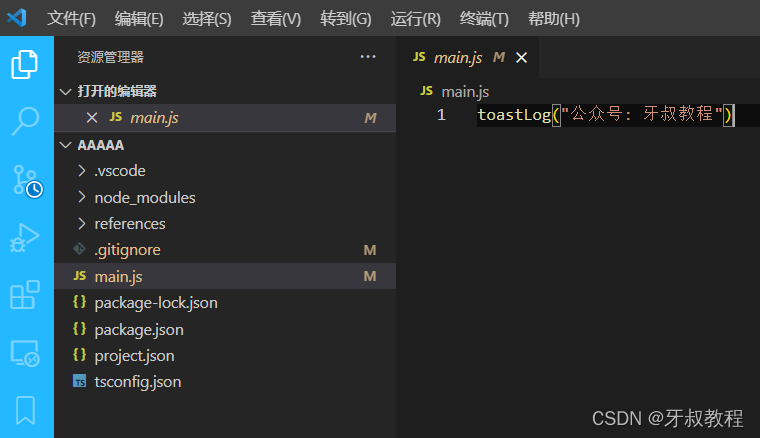
Task: Click the 资源管理器 panel title
Action: coord(111,57)
